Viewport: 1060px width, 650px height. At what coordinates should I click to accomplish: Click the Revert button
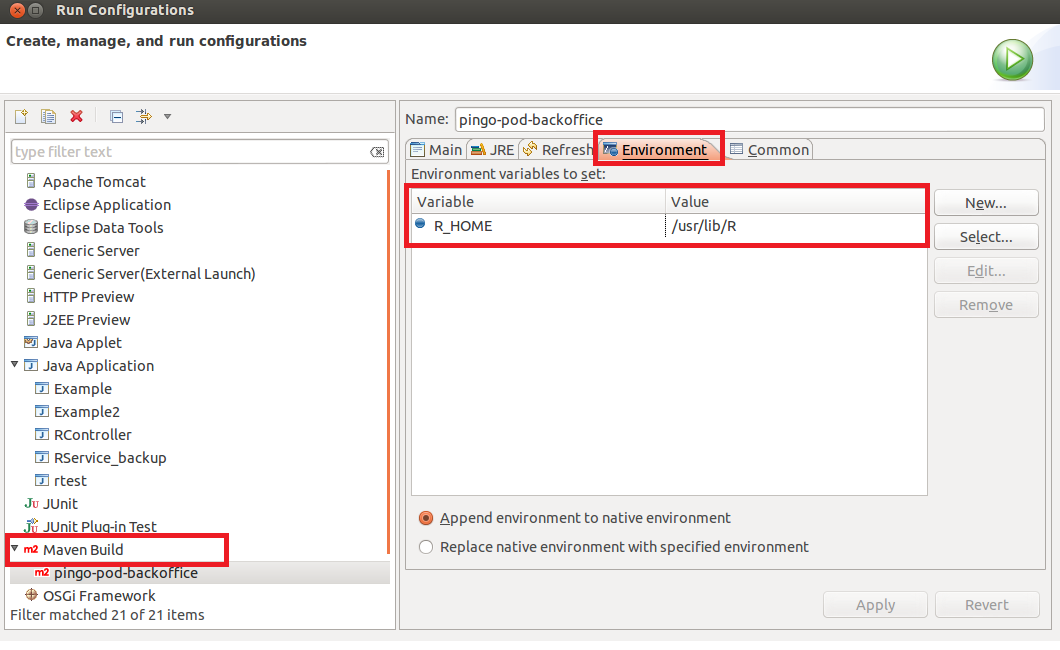(x=987, y=605)
